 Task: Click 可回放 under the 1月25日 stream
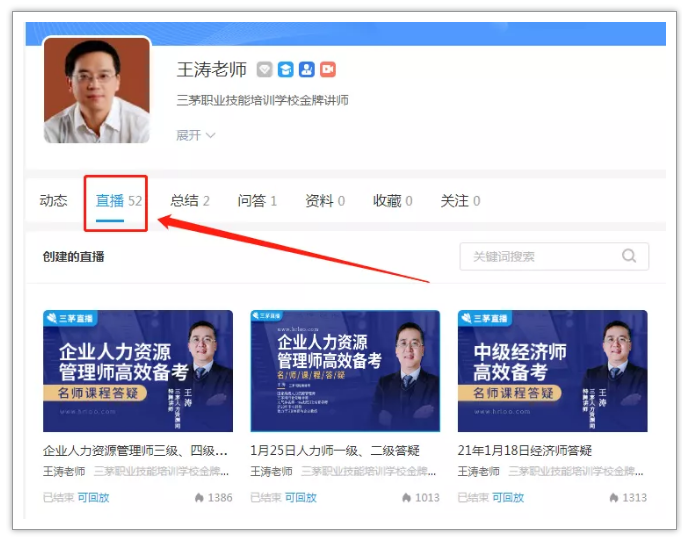[x=301, y=497]
